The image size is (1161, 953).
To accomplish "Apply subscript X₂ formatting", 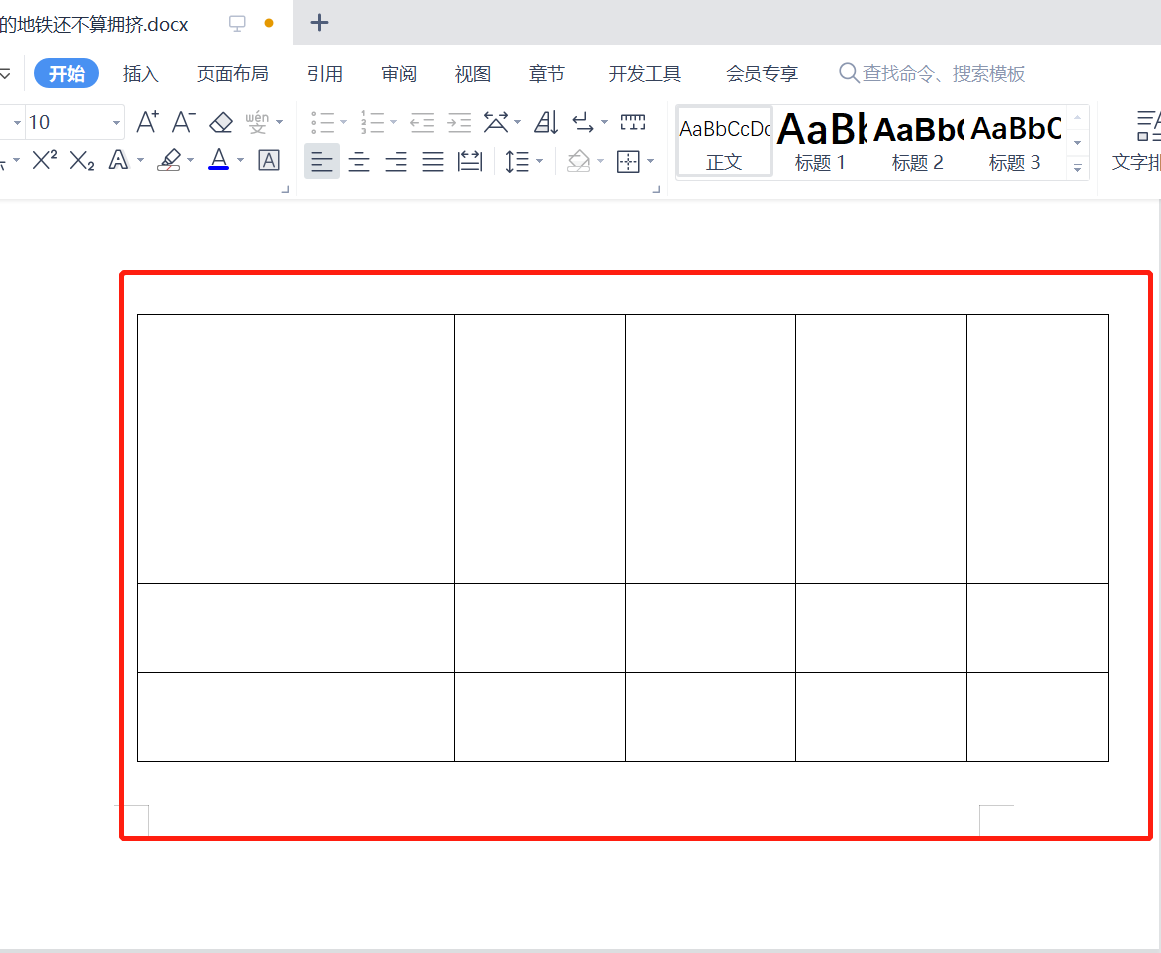I will coord(81,160).
